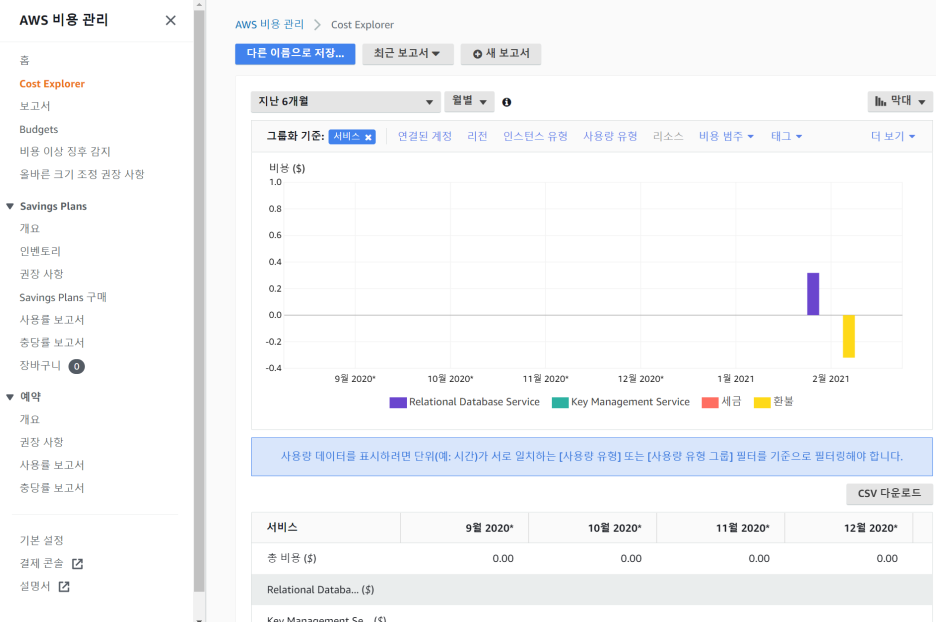The width and height of the screenshot is (936, 622).
Task: Open 비용 이상 징후 감지
Action: pyautogui.click(x=65, y=152)
